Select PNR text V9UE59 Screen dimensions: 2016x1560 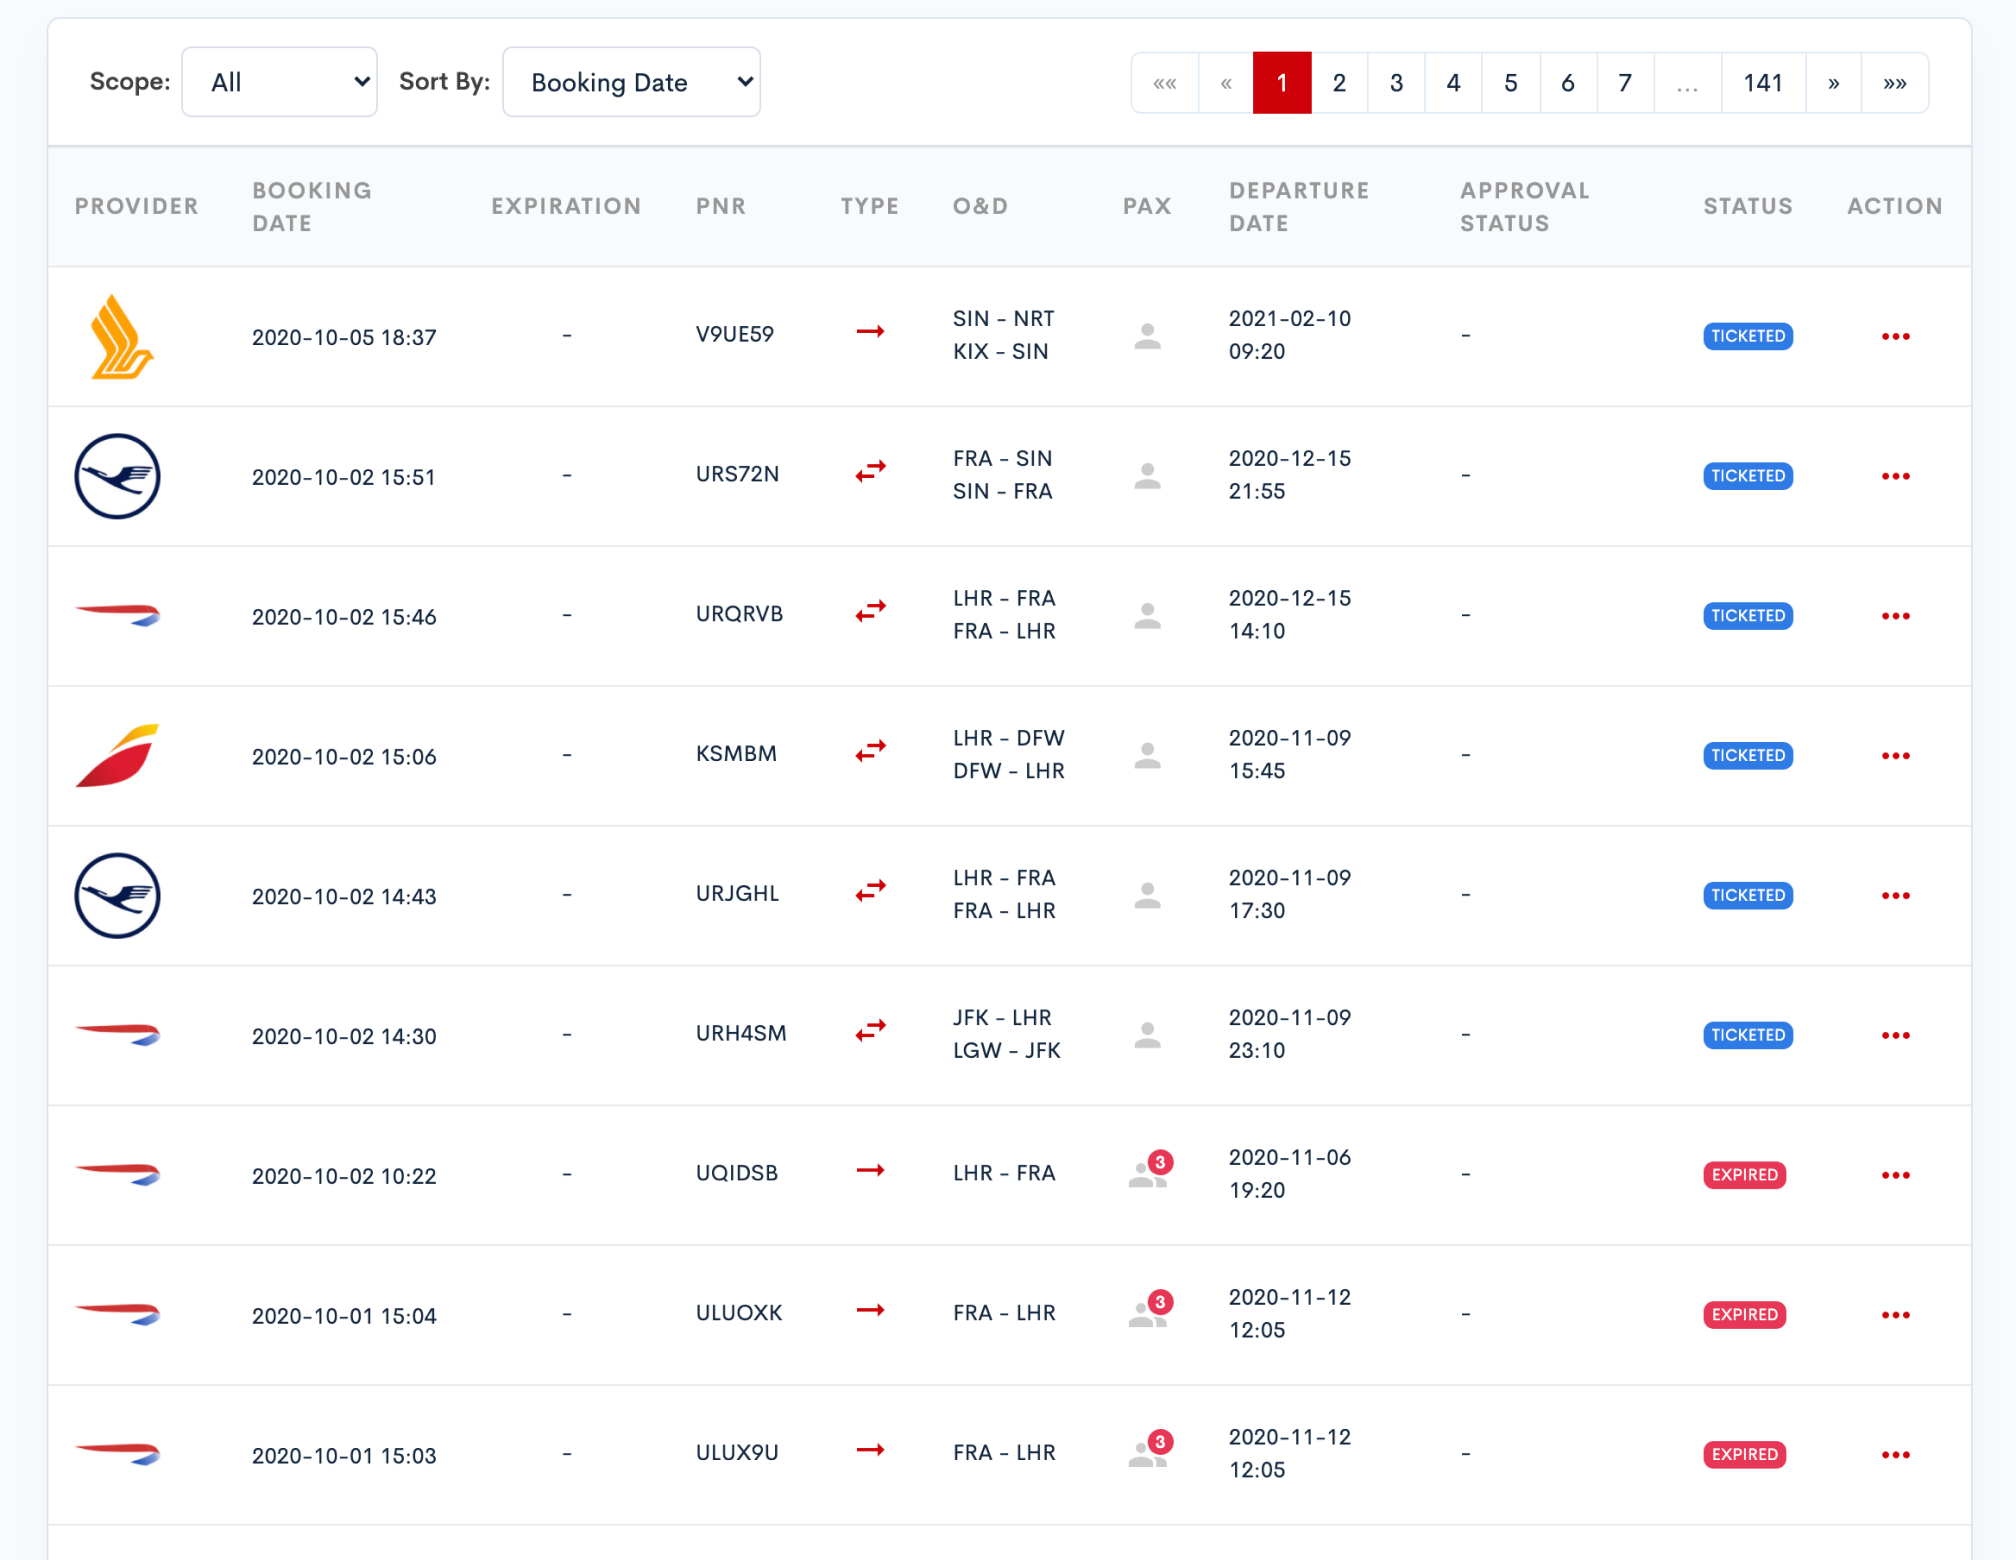coord(735,334)
